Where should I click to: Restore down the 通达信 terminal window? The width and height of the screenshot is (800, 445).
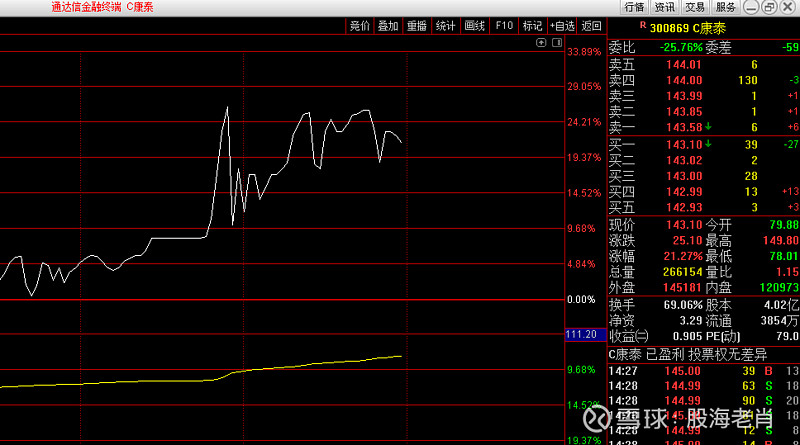coord(769,7)
